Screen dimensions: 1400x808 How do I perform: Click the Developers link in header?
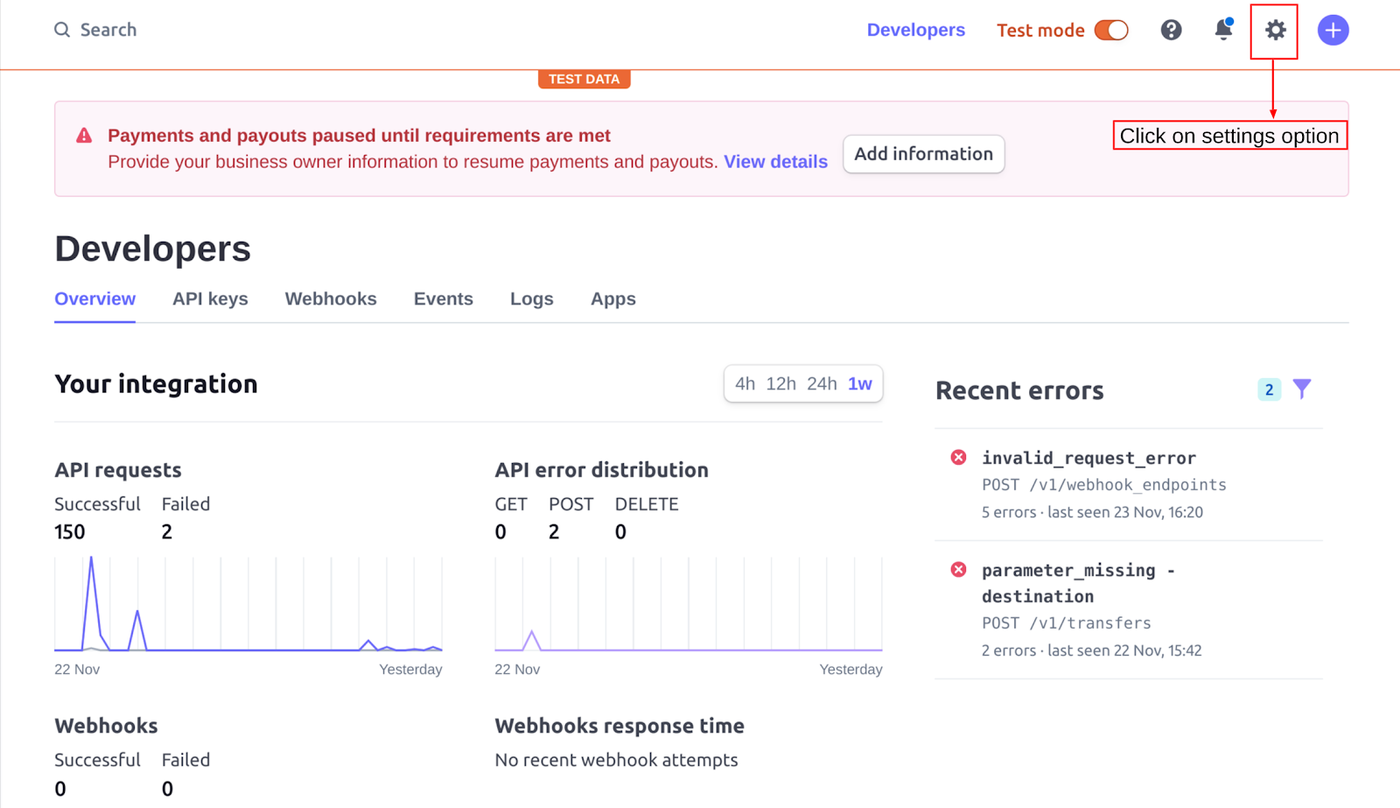click(916, 30)
